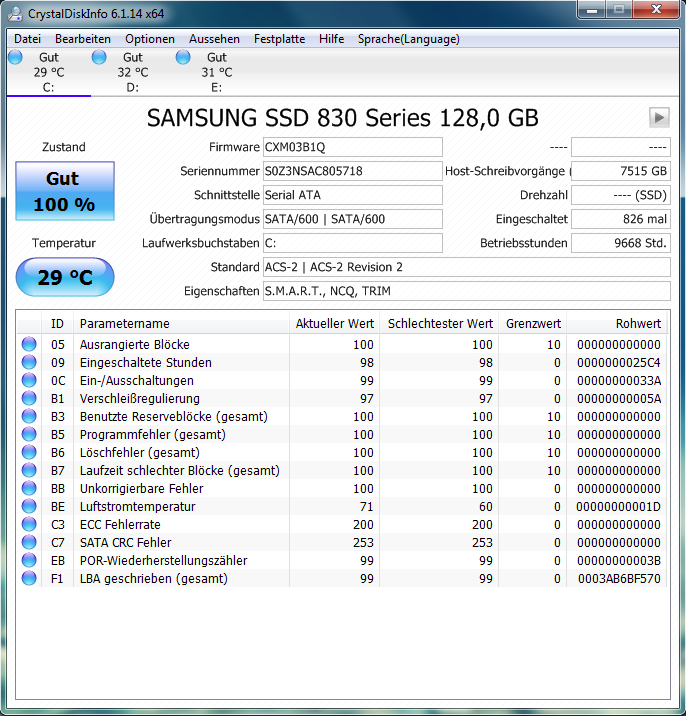Viewport: 686px width, 716px height.
Task: Click status orb of LBA geschrieben row
Action: [29, 578]
